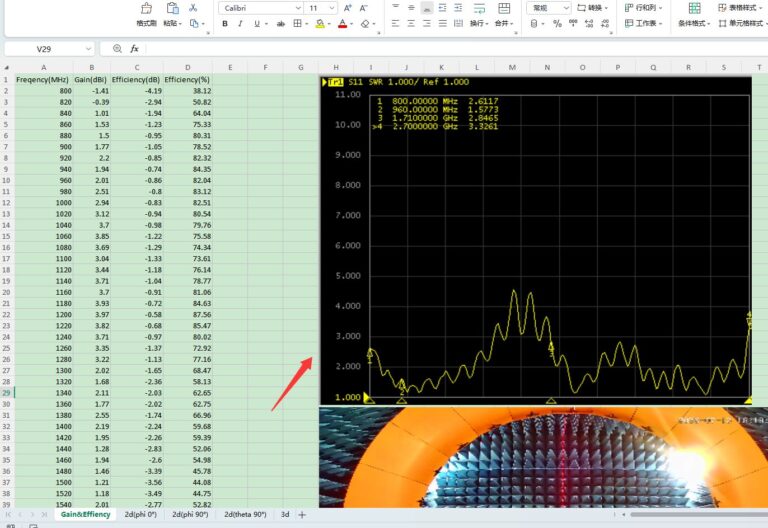Click the select-all corner triangle
The image size is (768, 528).
[7, 68]
